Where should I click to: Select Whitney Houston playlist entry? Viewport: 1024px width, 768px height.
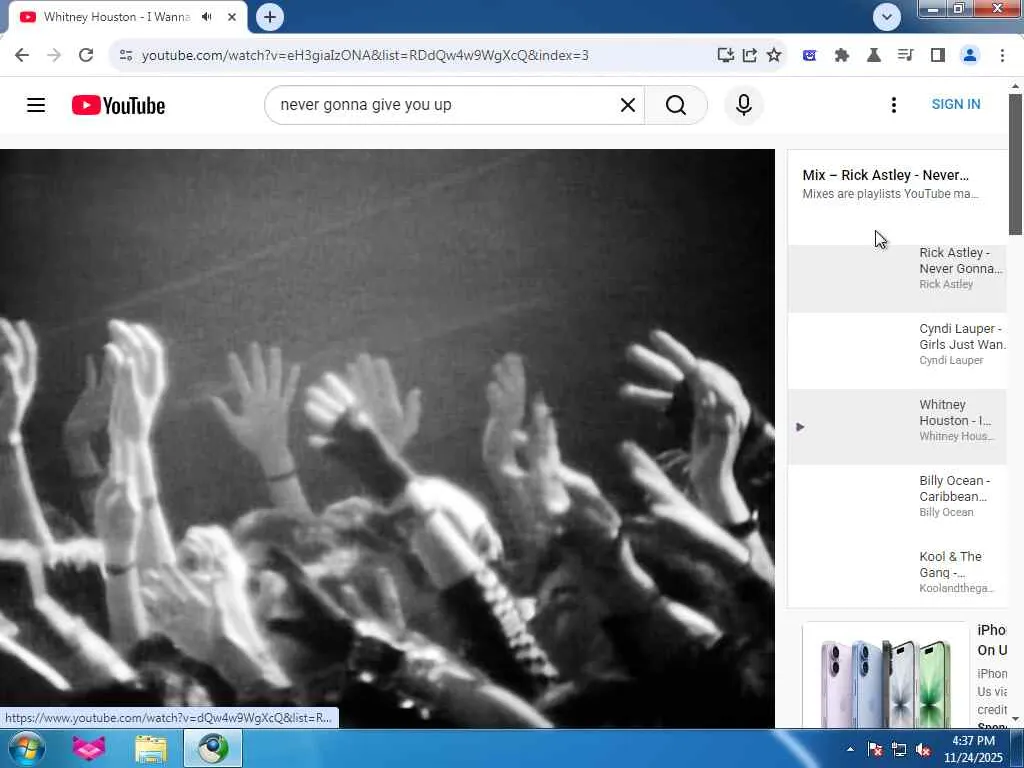(897, 426)
